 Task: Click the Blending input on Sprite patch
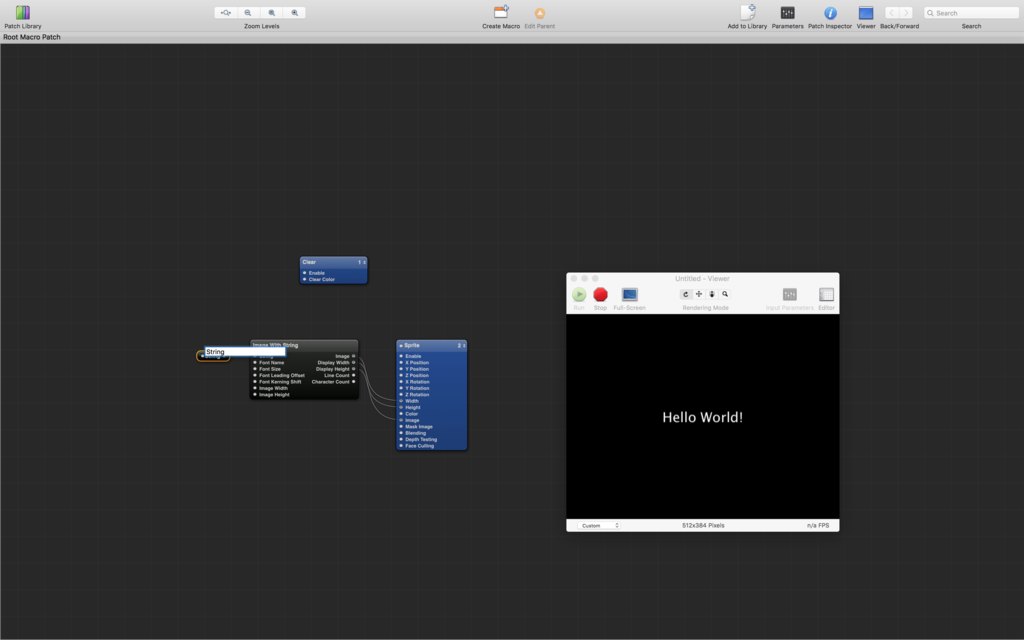coord(401,432)
